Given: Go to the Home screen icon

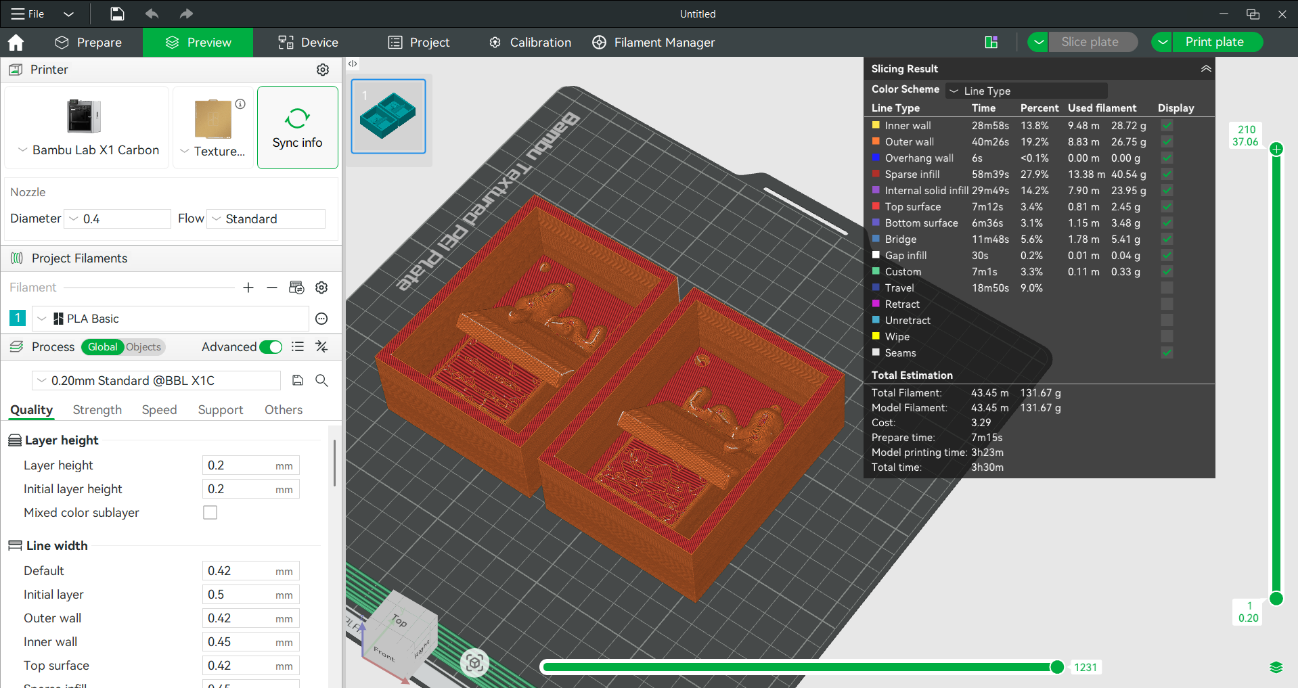Looking at the screenshot, I should (x=16, y=42).
